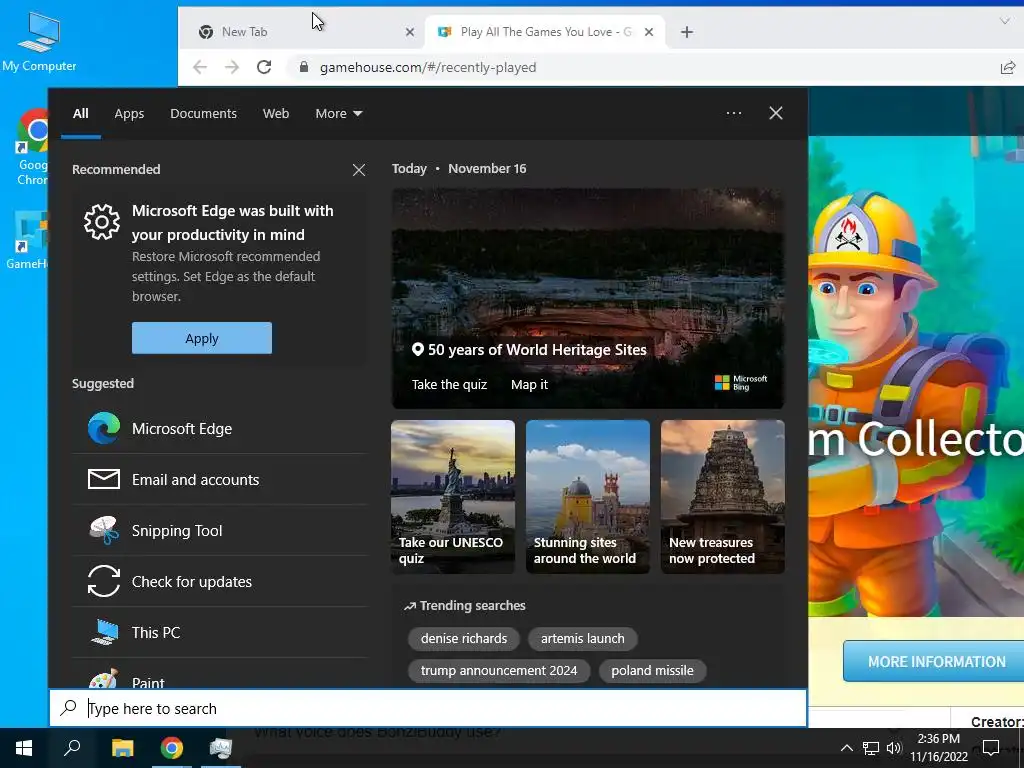Open 50 years of World Heritage Sites
This screenshot has width=1024, height=768.
pyautogui.click(x=537, y=349)
